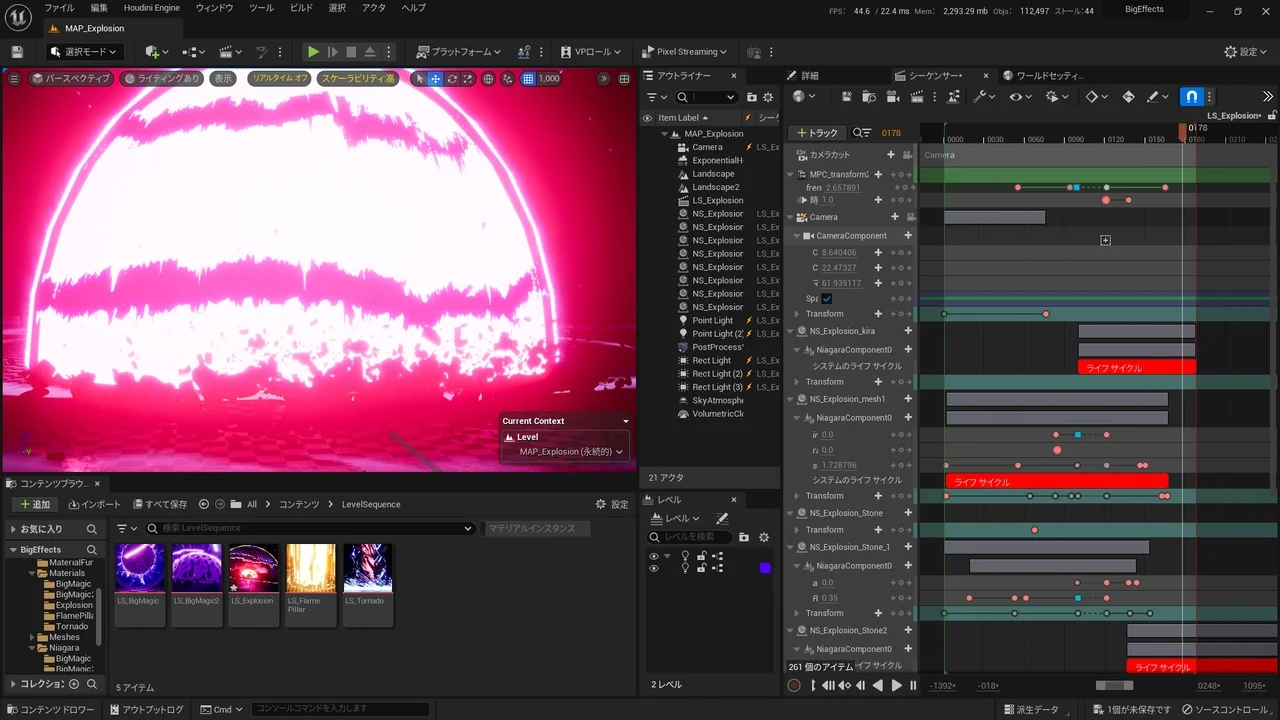Click the +トラック add track button

tap(817, 133)
